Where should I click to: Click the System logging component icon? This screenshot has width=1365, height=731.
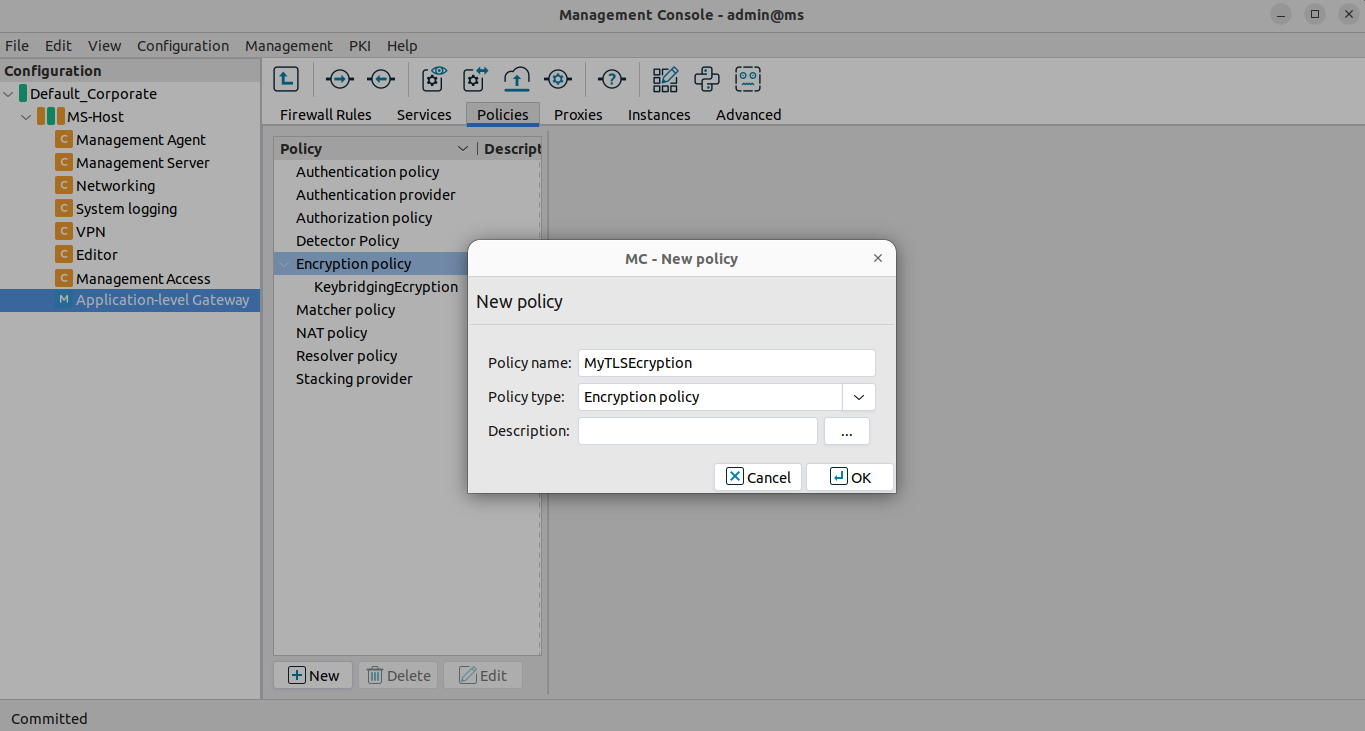64,208
